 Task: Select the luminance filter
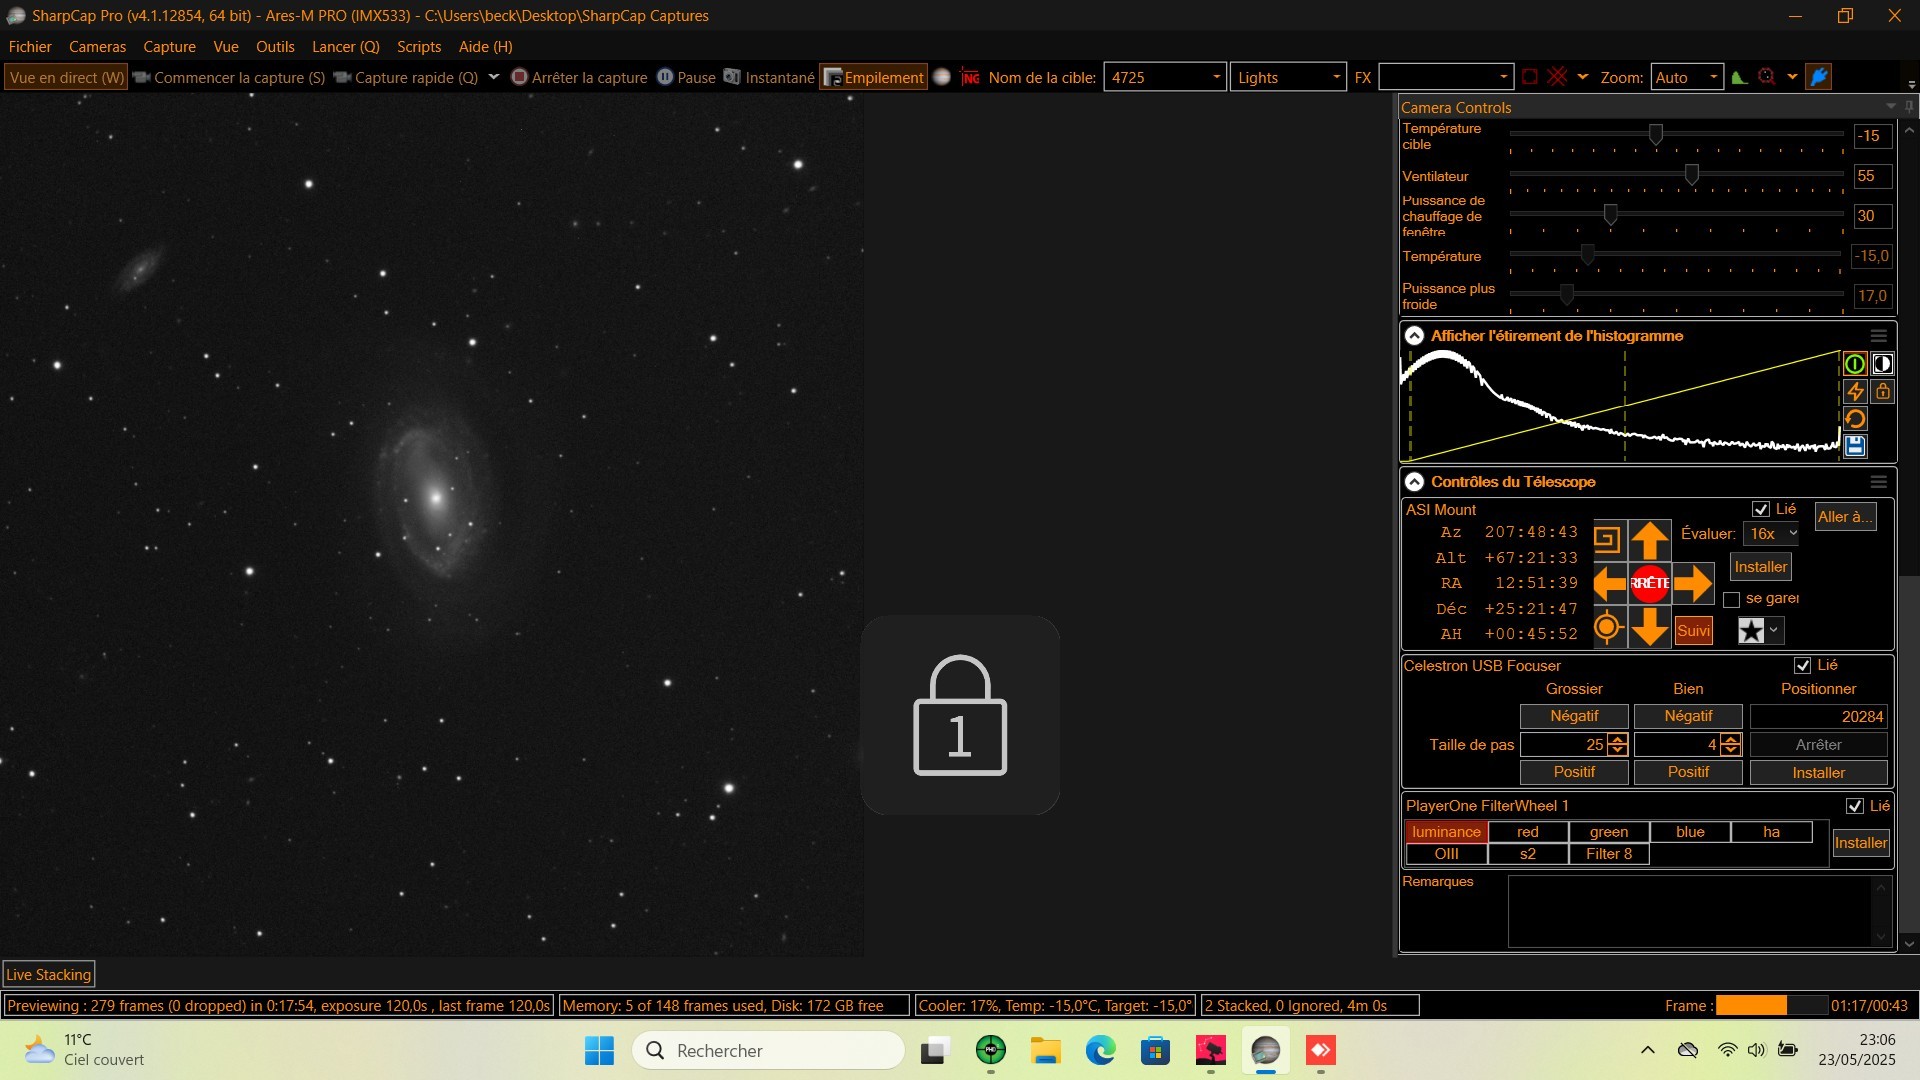(x=1446, y=832)
